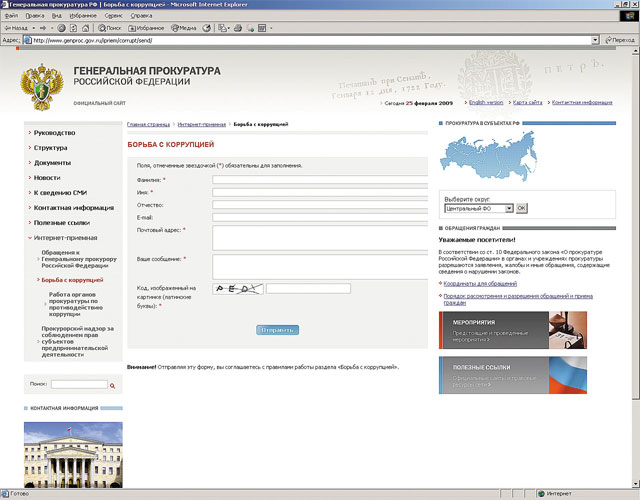Open К сведению СМИ sidebar section

[60, 193]
